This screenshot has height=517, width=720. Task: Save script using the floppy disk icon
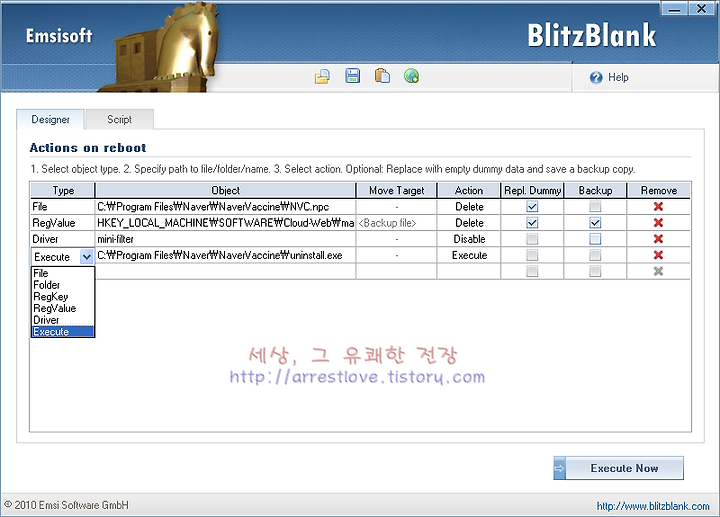tap(353, 76)
